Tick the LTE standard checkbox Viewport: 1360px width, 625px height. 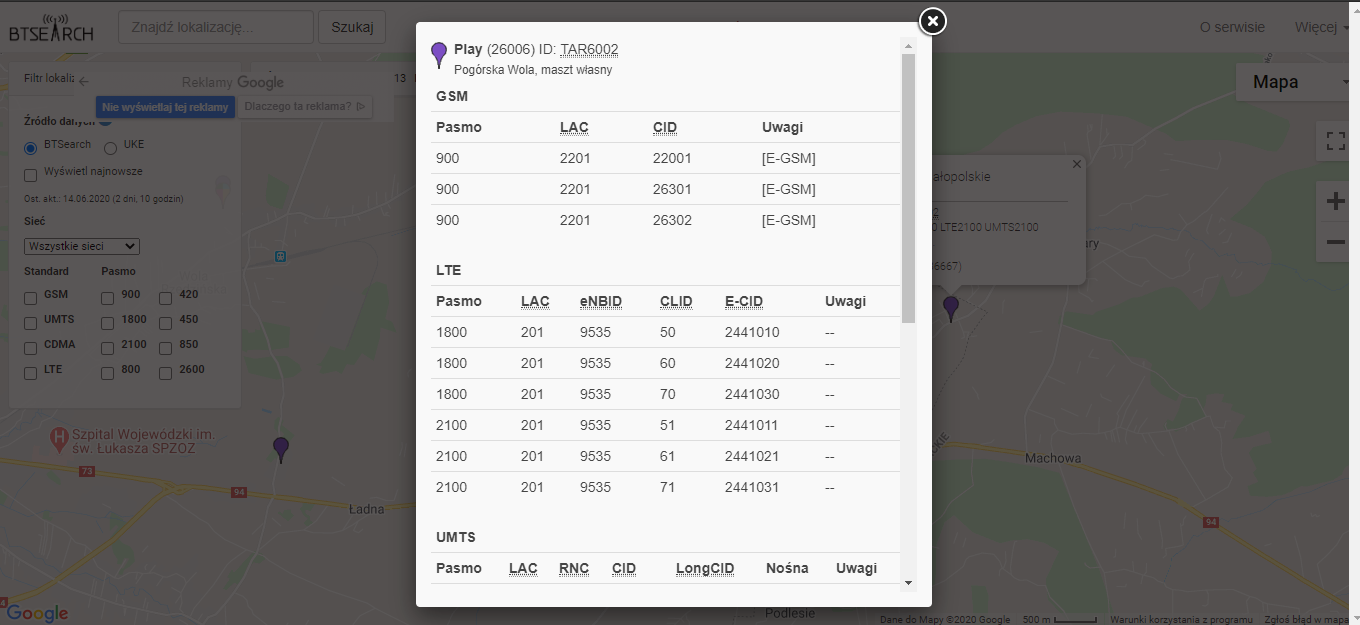(31, 373)
